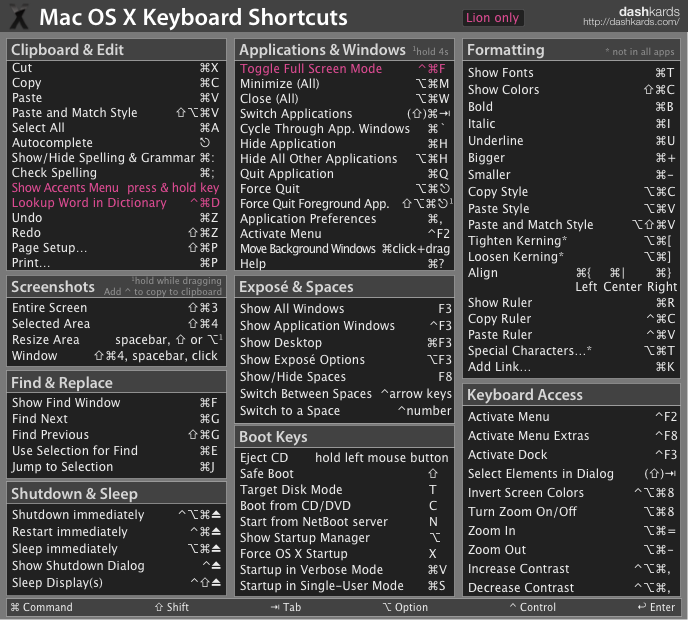Select the 'Eject CD' boot row

tap(344, 458)
